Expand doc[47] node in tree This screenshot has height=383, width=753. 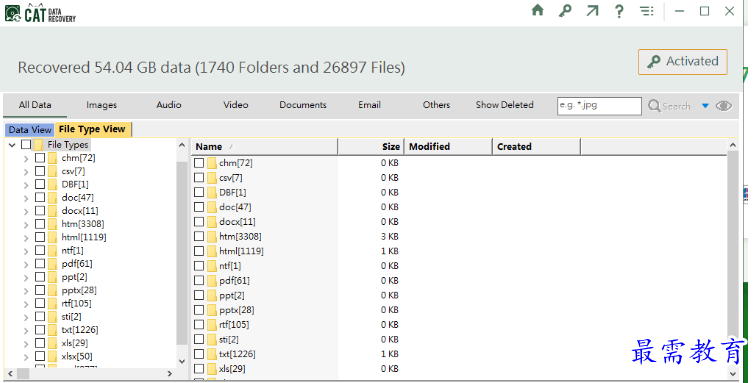point(26,198)
